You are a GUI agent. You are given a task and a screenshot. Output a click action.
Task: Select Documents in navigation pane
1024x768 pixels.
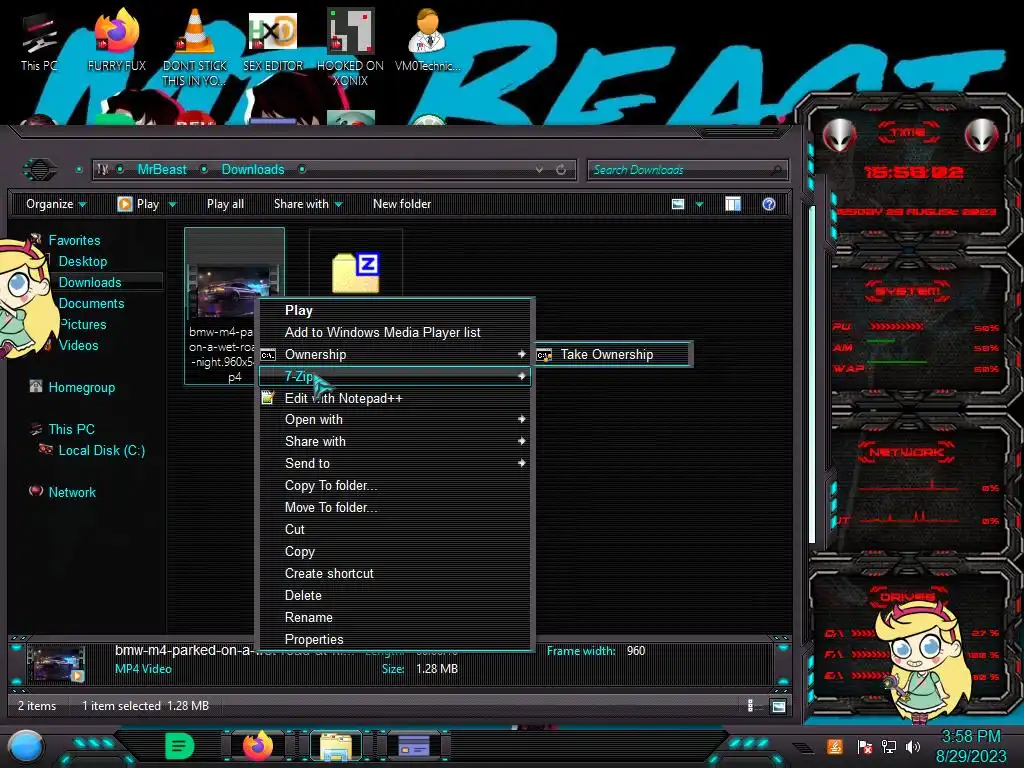[x=91, y=303]
